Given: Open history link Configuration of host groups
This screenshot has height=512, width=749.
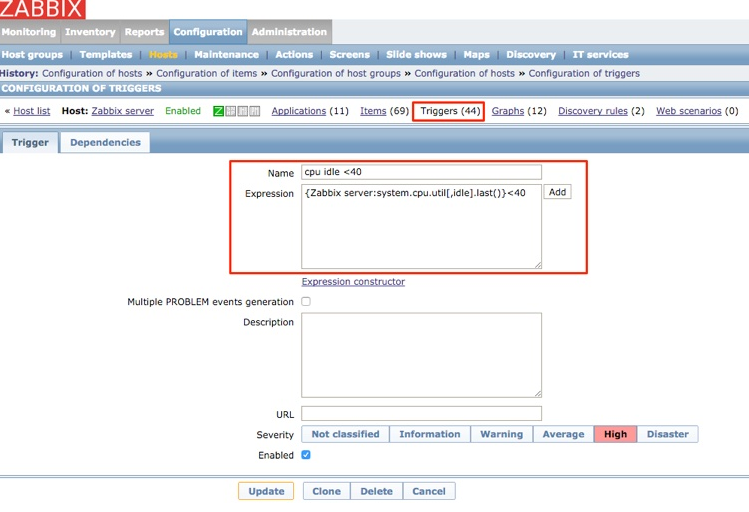Looking at the screenshot, I should pyautogui.click(x=336, y=74).
